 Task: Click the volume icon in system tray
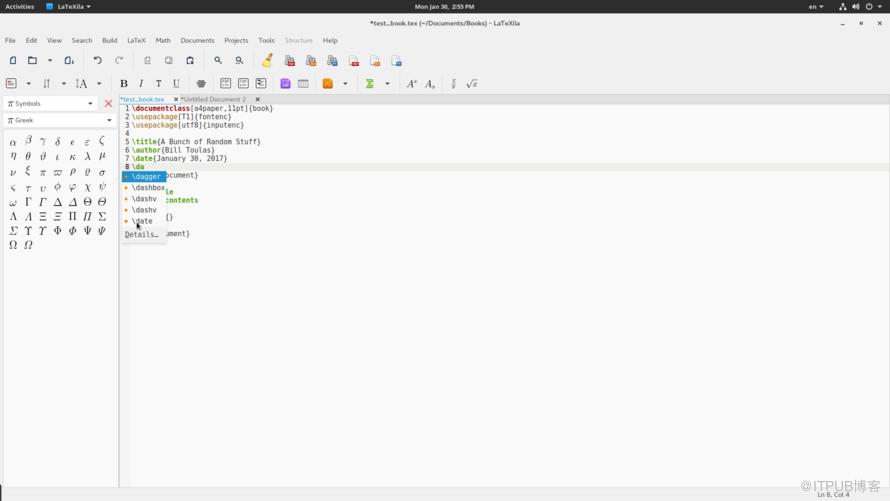(x=855, y=7)
